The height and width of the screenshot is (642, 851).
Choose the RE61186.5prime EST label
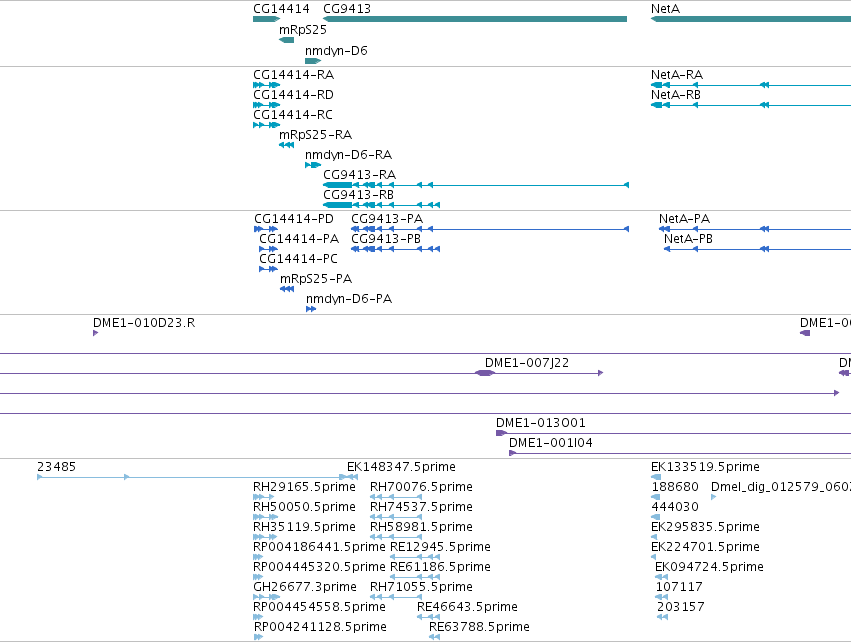pyautogui.click(x=440, y=567)
